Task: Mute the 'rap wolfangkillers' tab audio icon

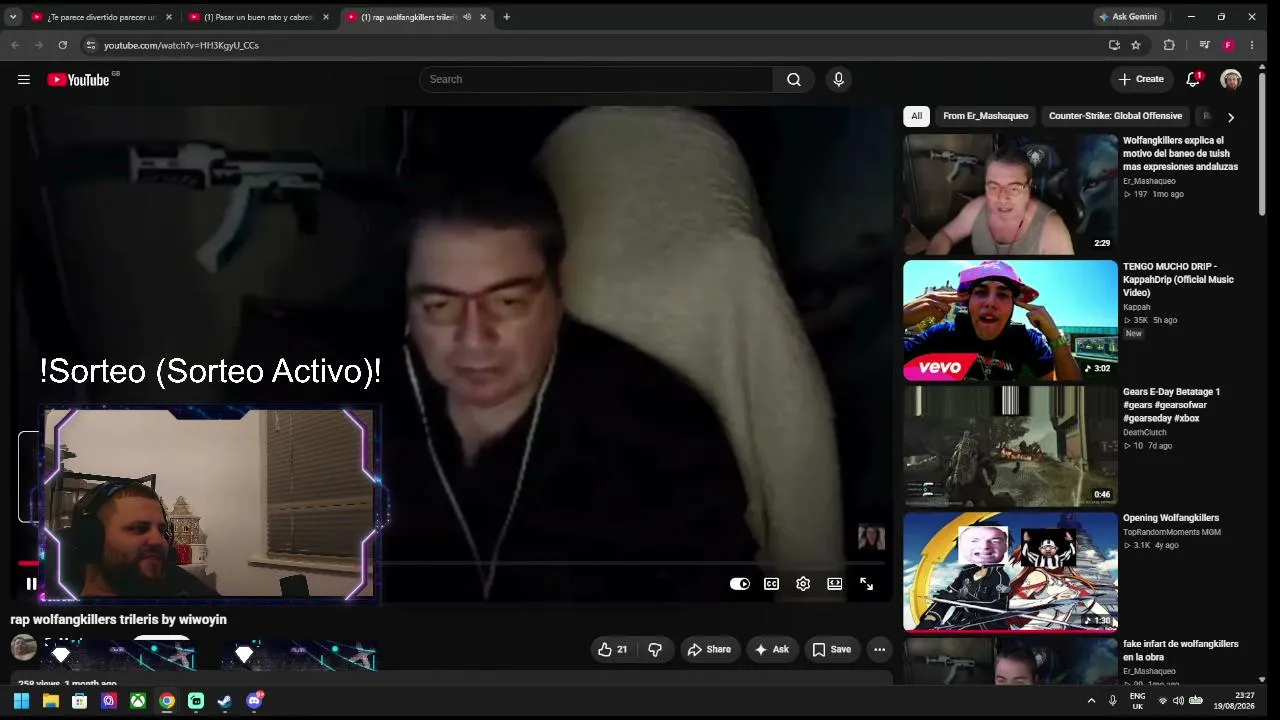Action: 466,17
